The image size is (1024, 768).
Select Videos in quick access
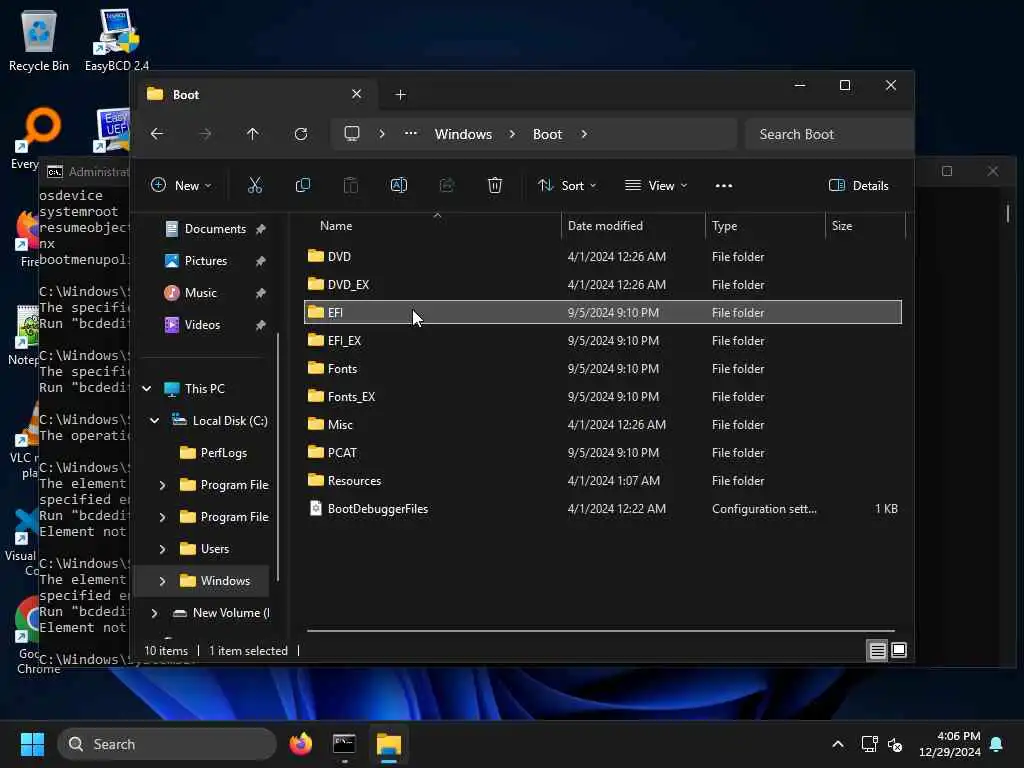[x=202, y=325]
